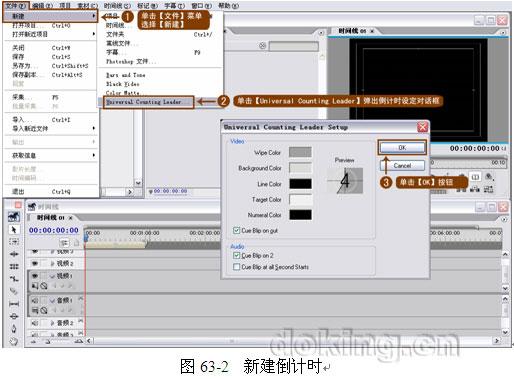Viewport: 514px width, 379px height.
Task: Choose Bars and Tone from submenu
Action: tap(125, 75)
